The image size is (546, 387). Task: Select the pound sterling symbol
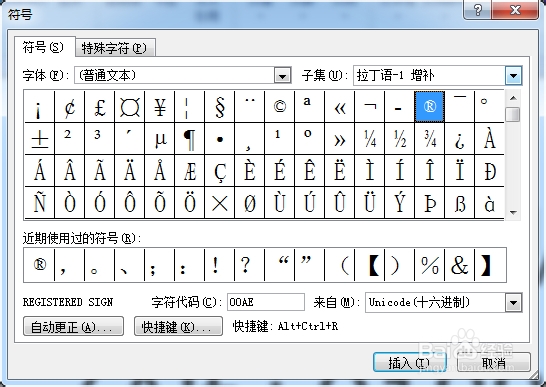pyautogui.click(x=100, y=107)
